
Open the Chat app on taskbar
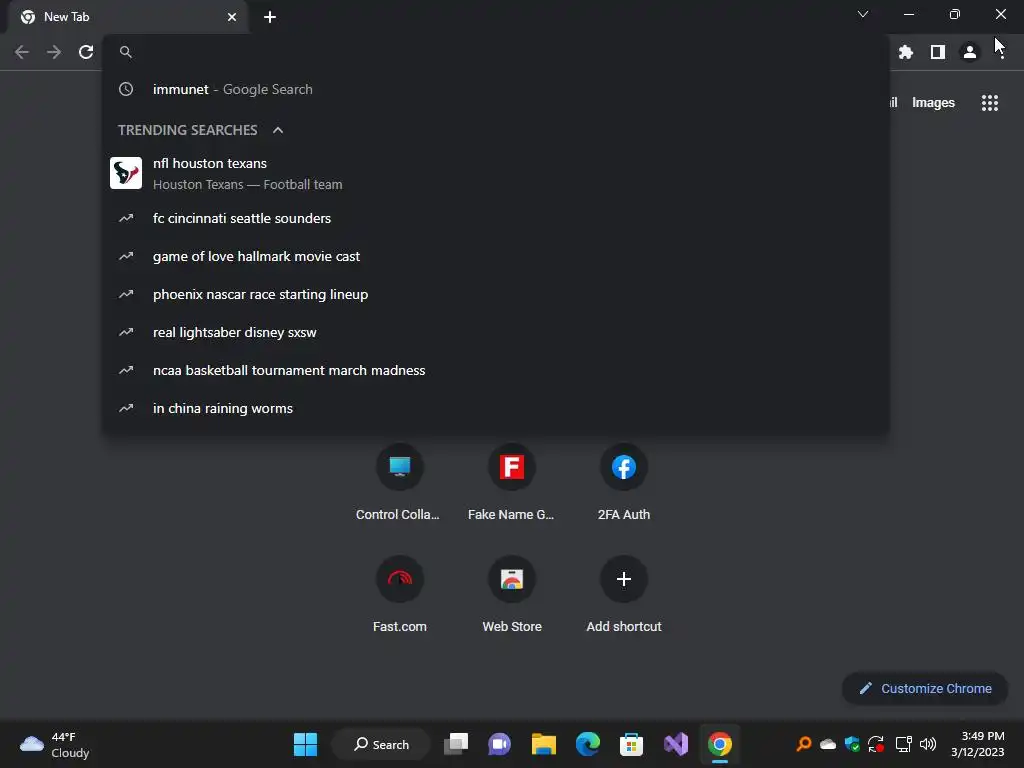500,744
